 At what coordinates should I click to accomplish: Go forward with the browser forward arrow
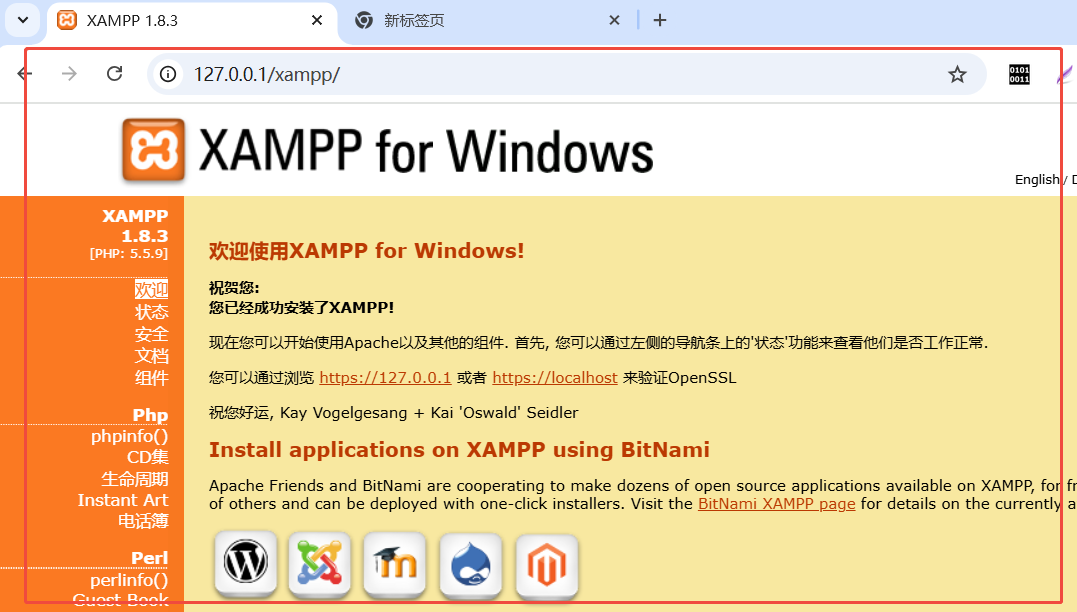(69, 74)
